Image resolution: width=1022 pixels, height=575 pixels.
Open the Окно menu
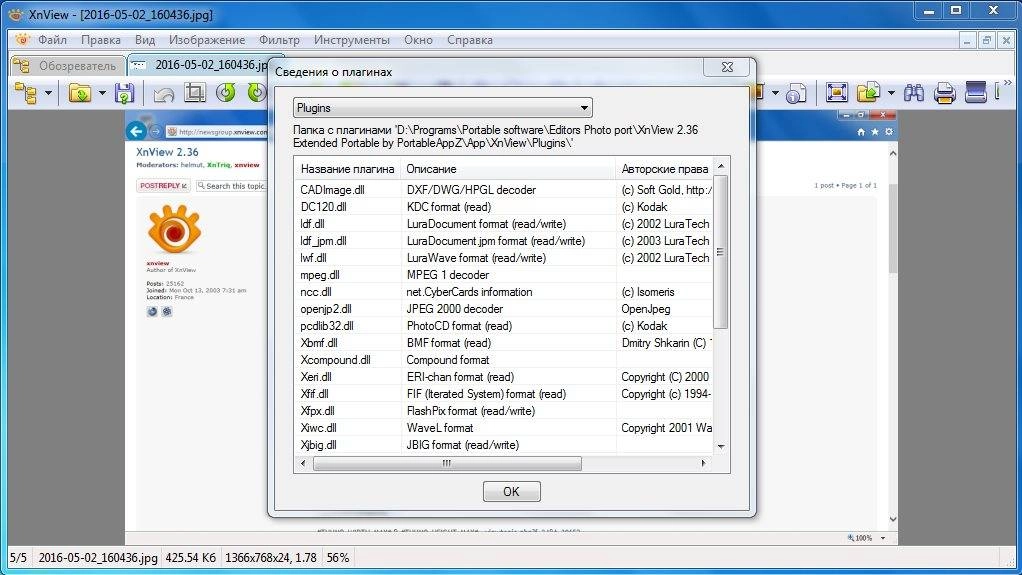pos(418,40)
